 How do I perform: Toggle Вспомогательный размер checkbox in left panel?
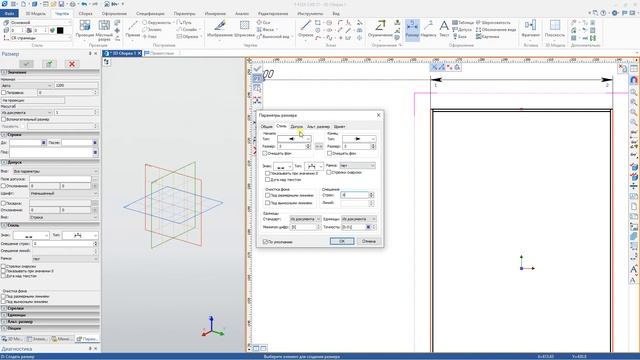(x=4, y=119)
